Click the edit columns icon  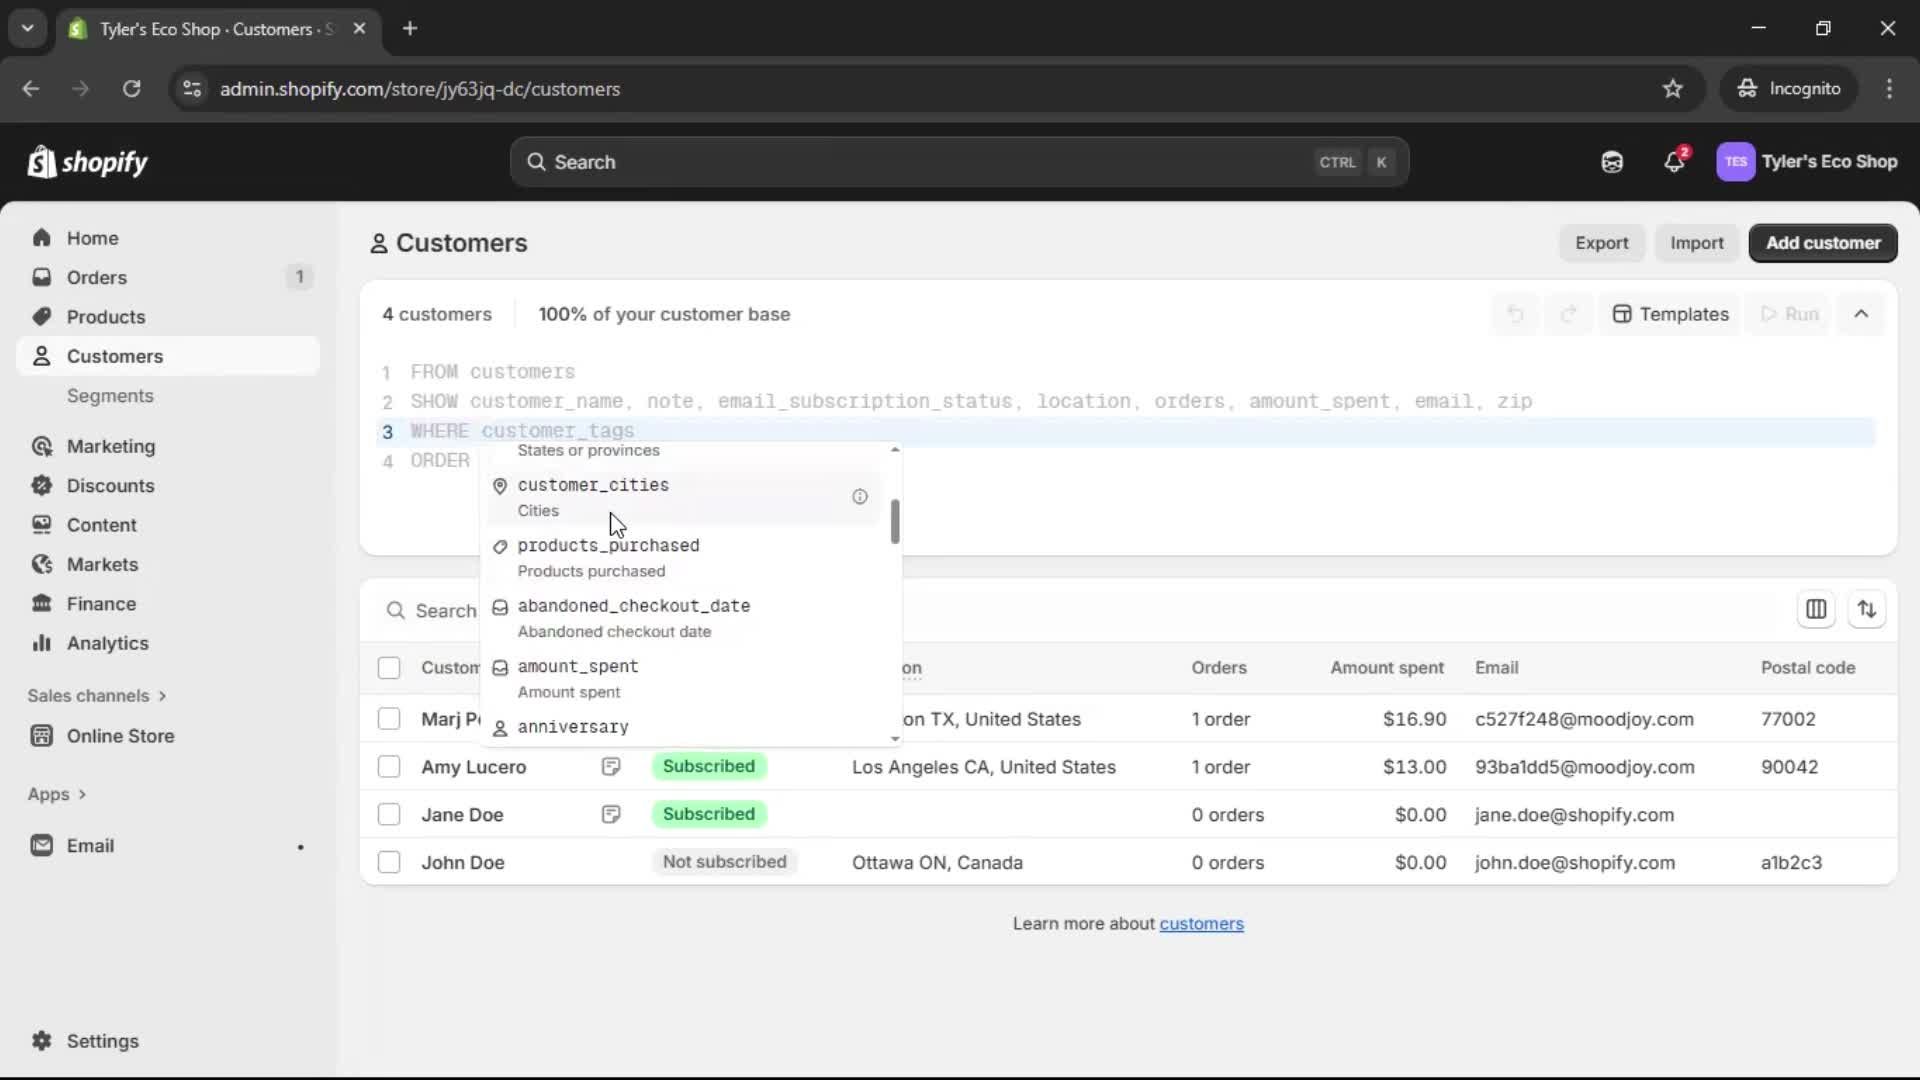click(1816, 609)
